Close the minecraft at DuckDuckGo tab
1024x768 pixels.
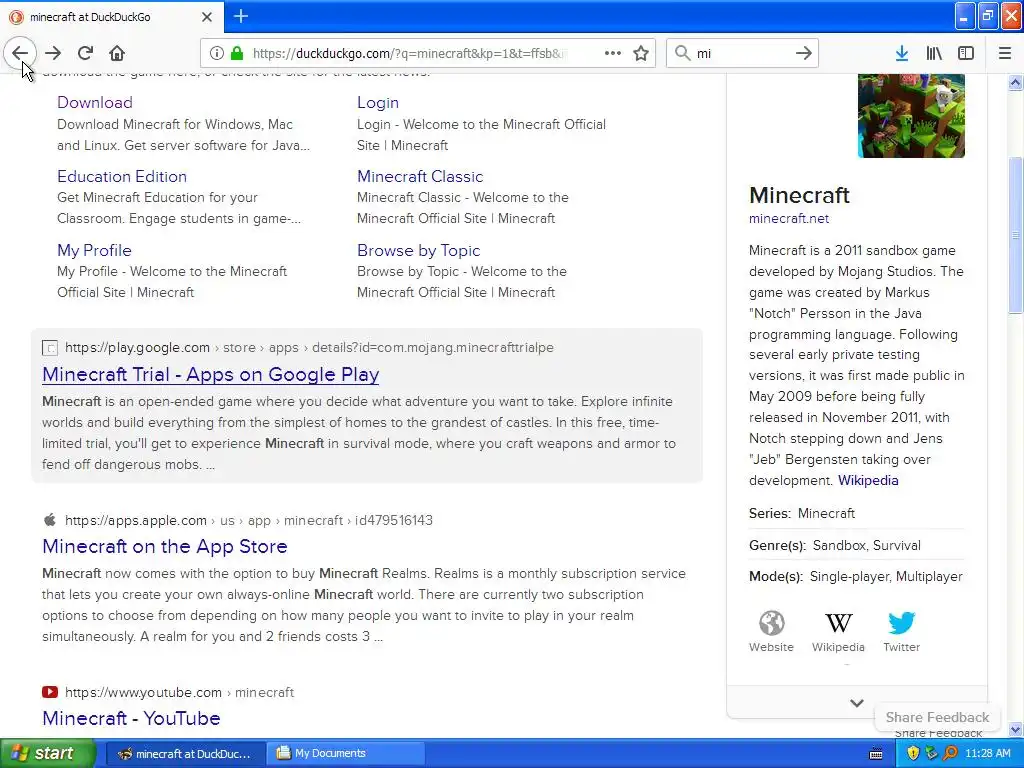(207, 17)
